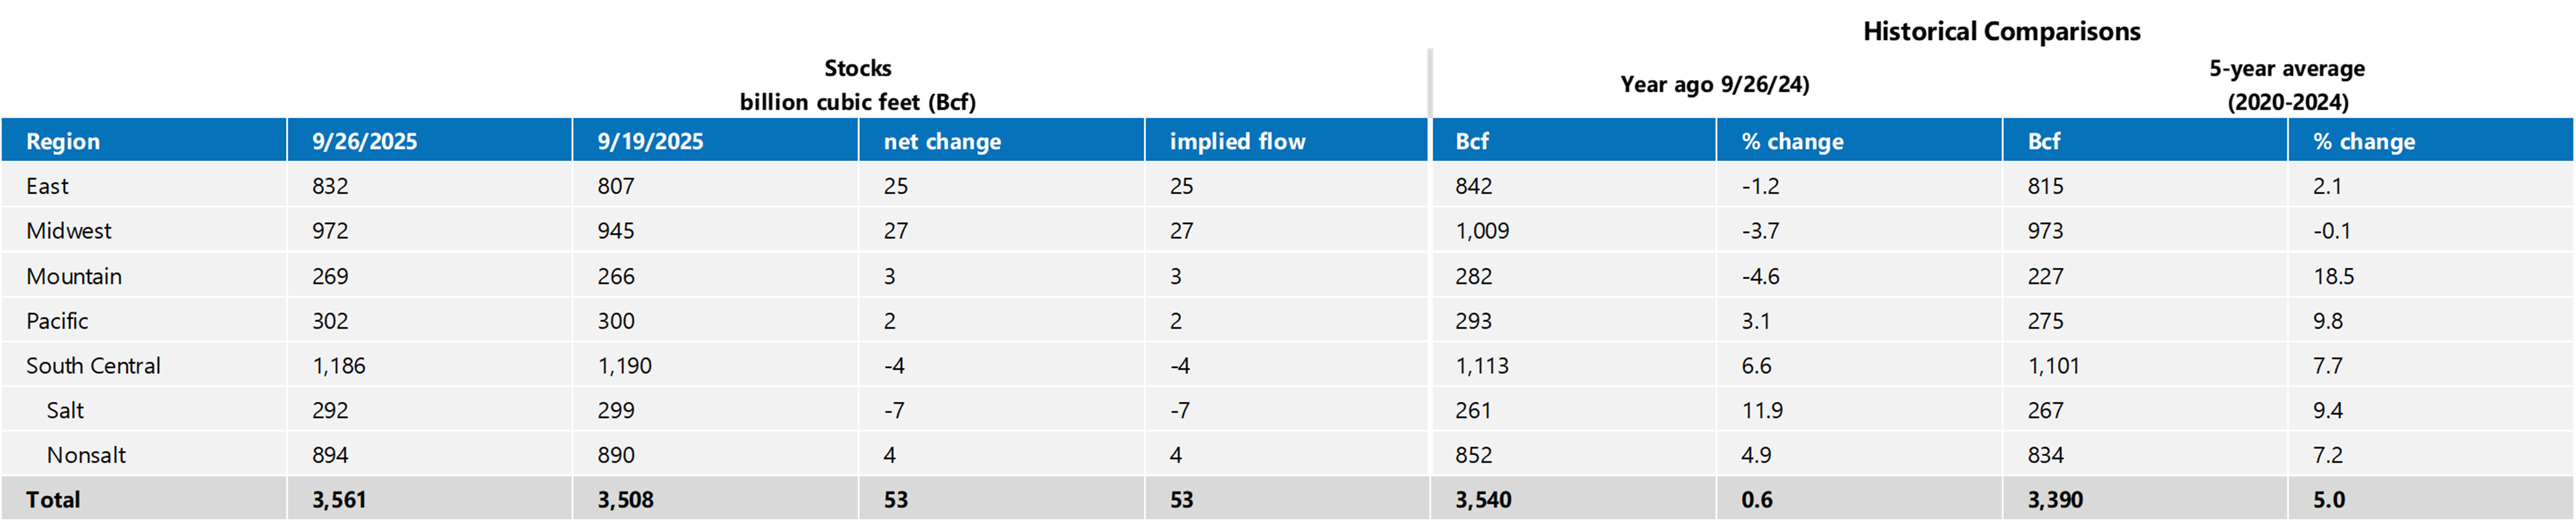Click the Salt sub-region label
This screenshot has height=522, width=2576.
click(x=65, y=410)
